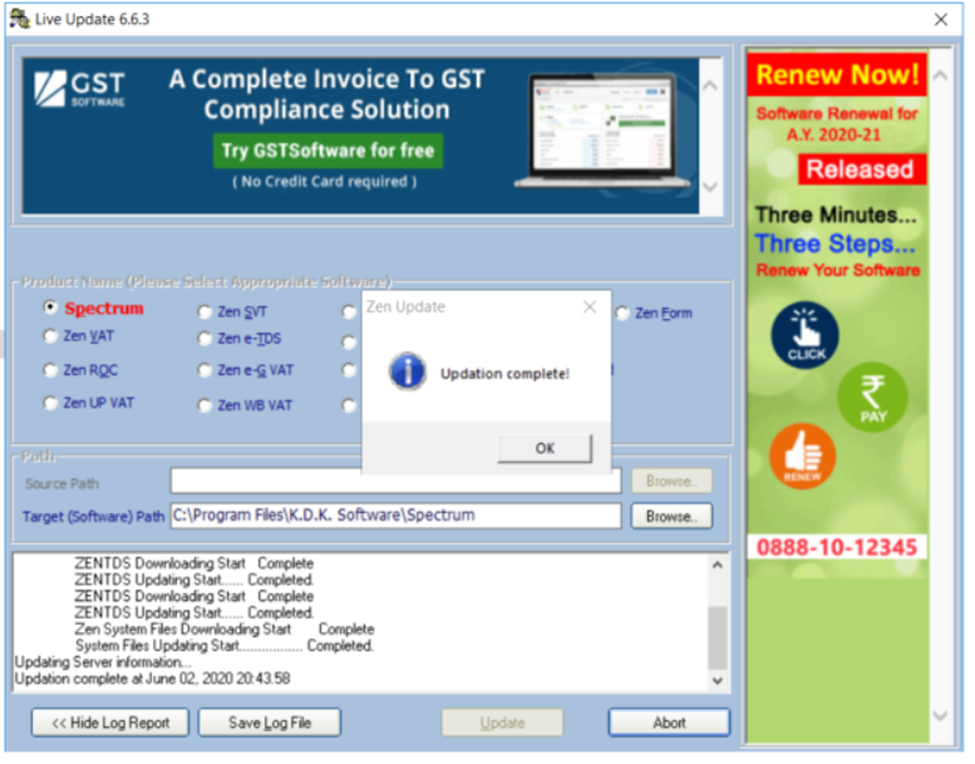Click the "Live Update 6.6.3" window title

[92, 19]
